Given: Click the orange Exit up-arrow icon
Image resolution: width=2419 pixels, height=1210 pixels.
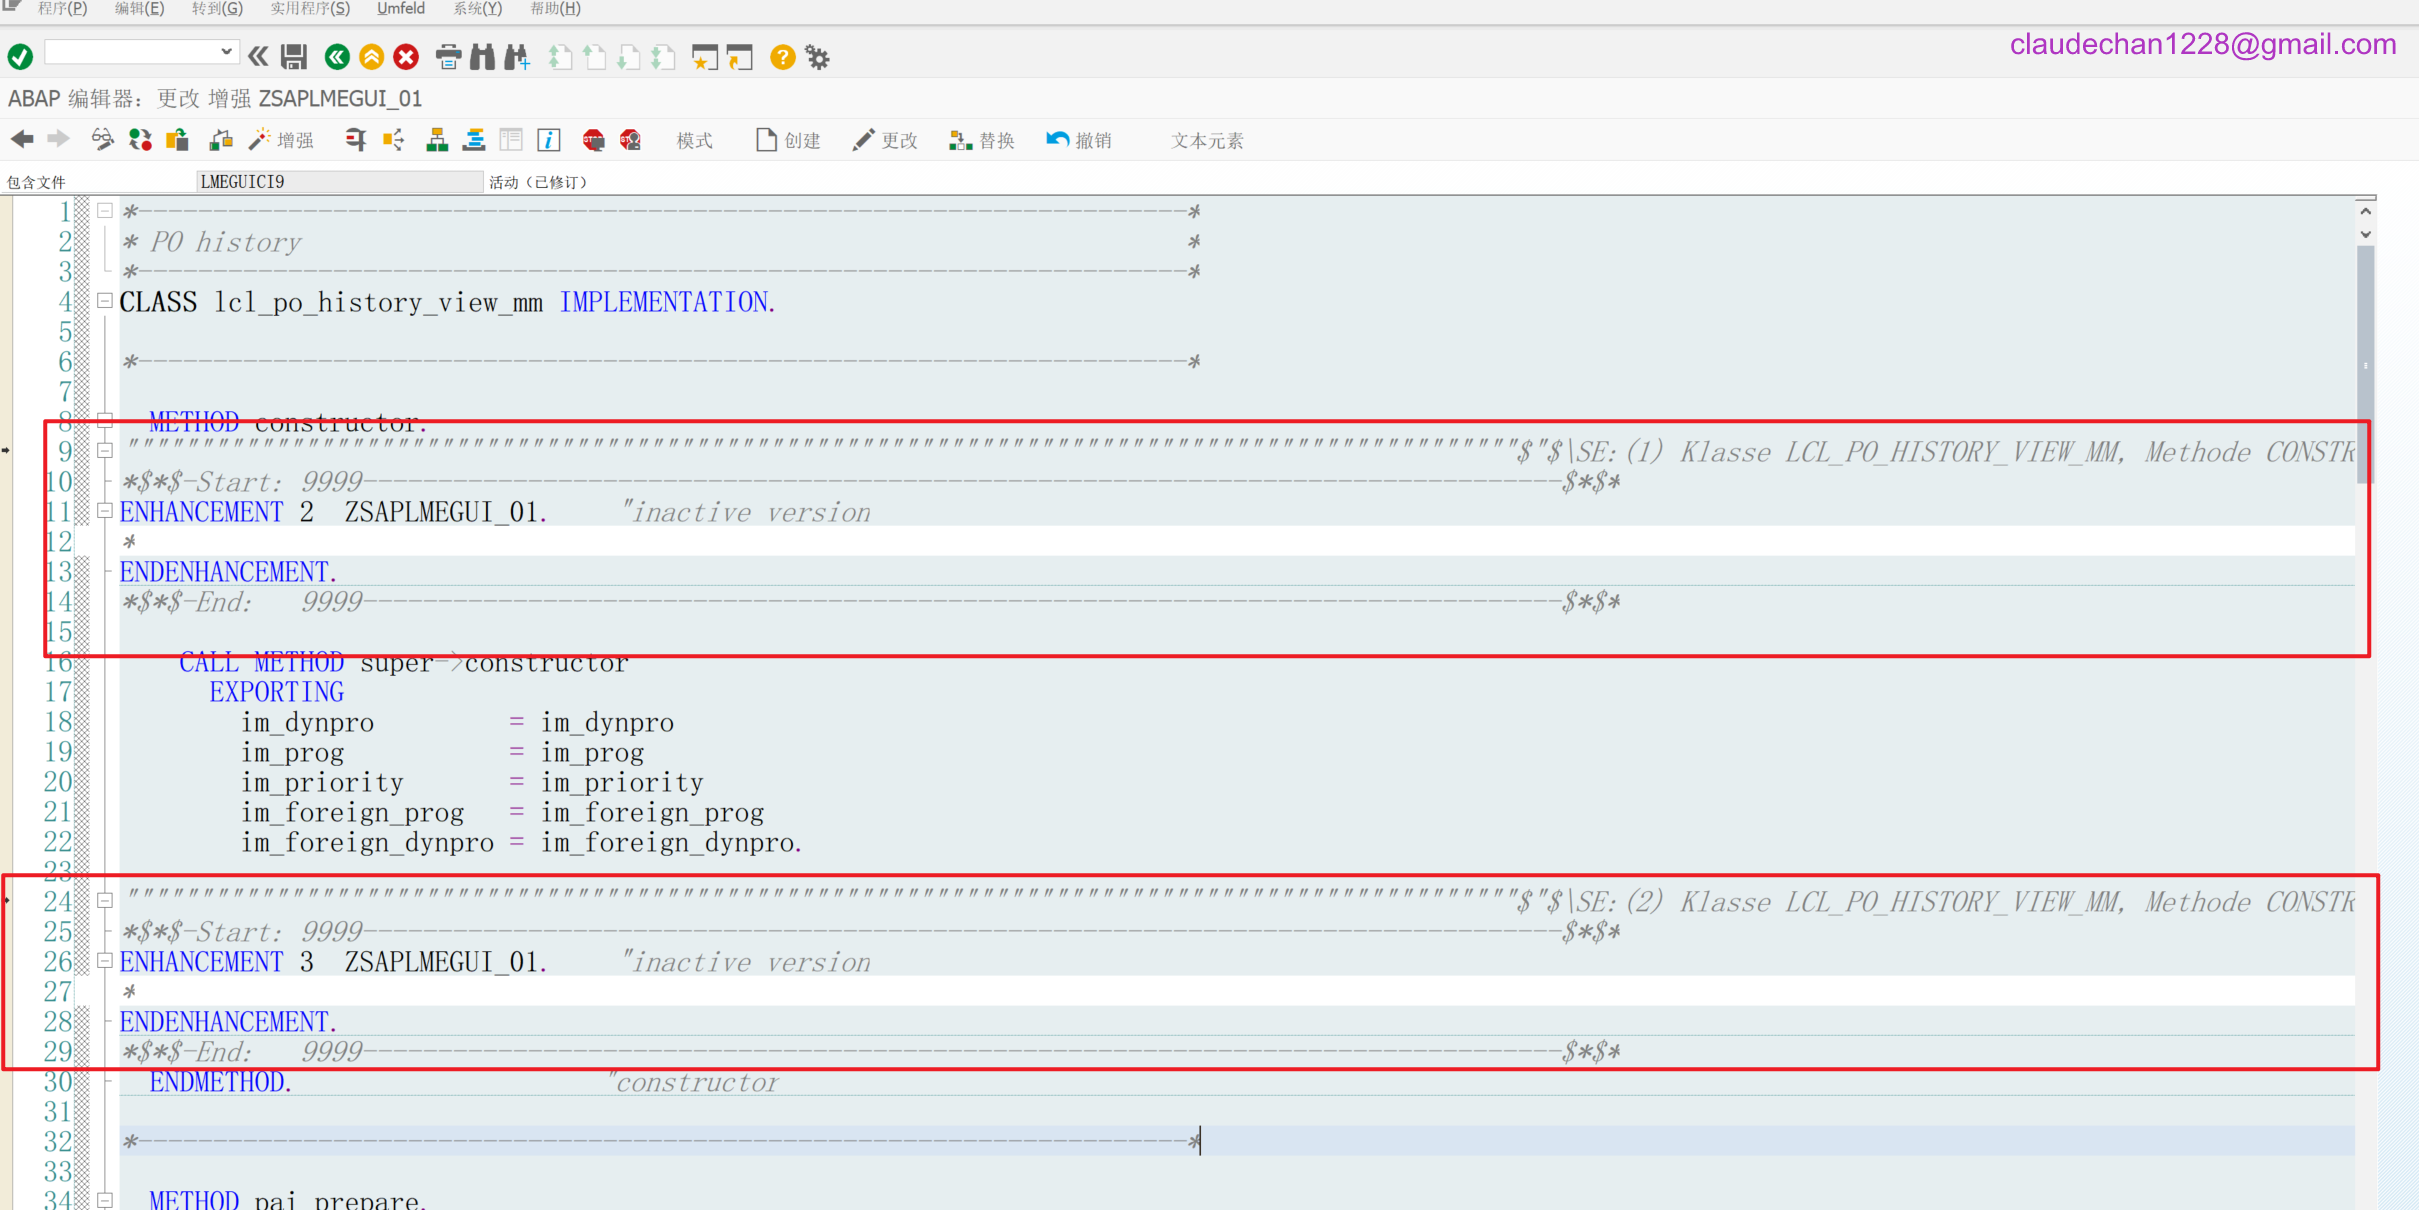Looking at the screenshot, I should click(x=371, y=57).
